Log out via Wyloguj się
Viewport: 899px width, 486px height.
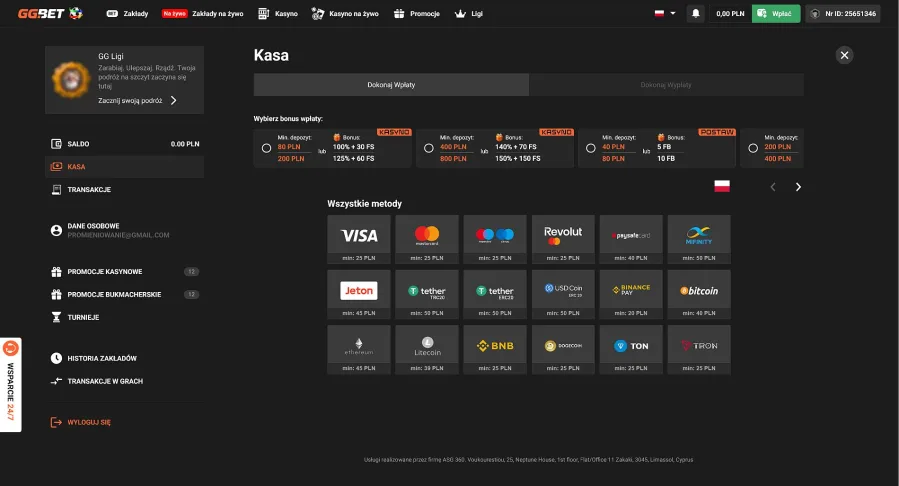click(x=81, y=422)
